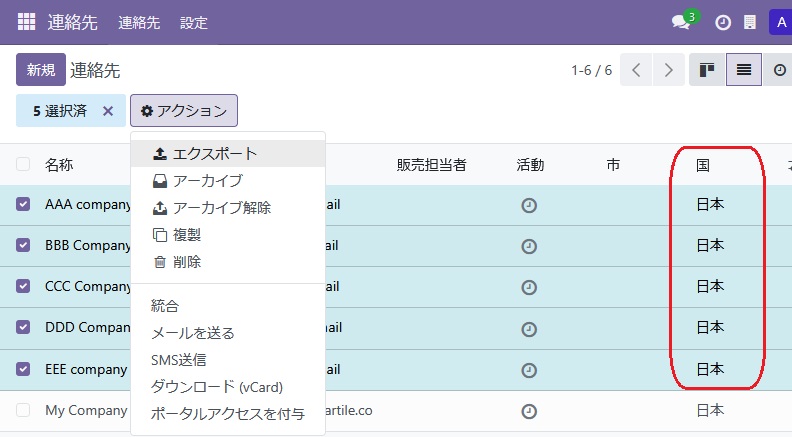
Task: Go to next page of records
Action: pyautogui.click(x=669, y=70)
